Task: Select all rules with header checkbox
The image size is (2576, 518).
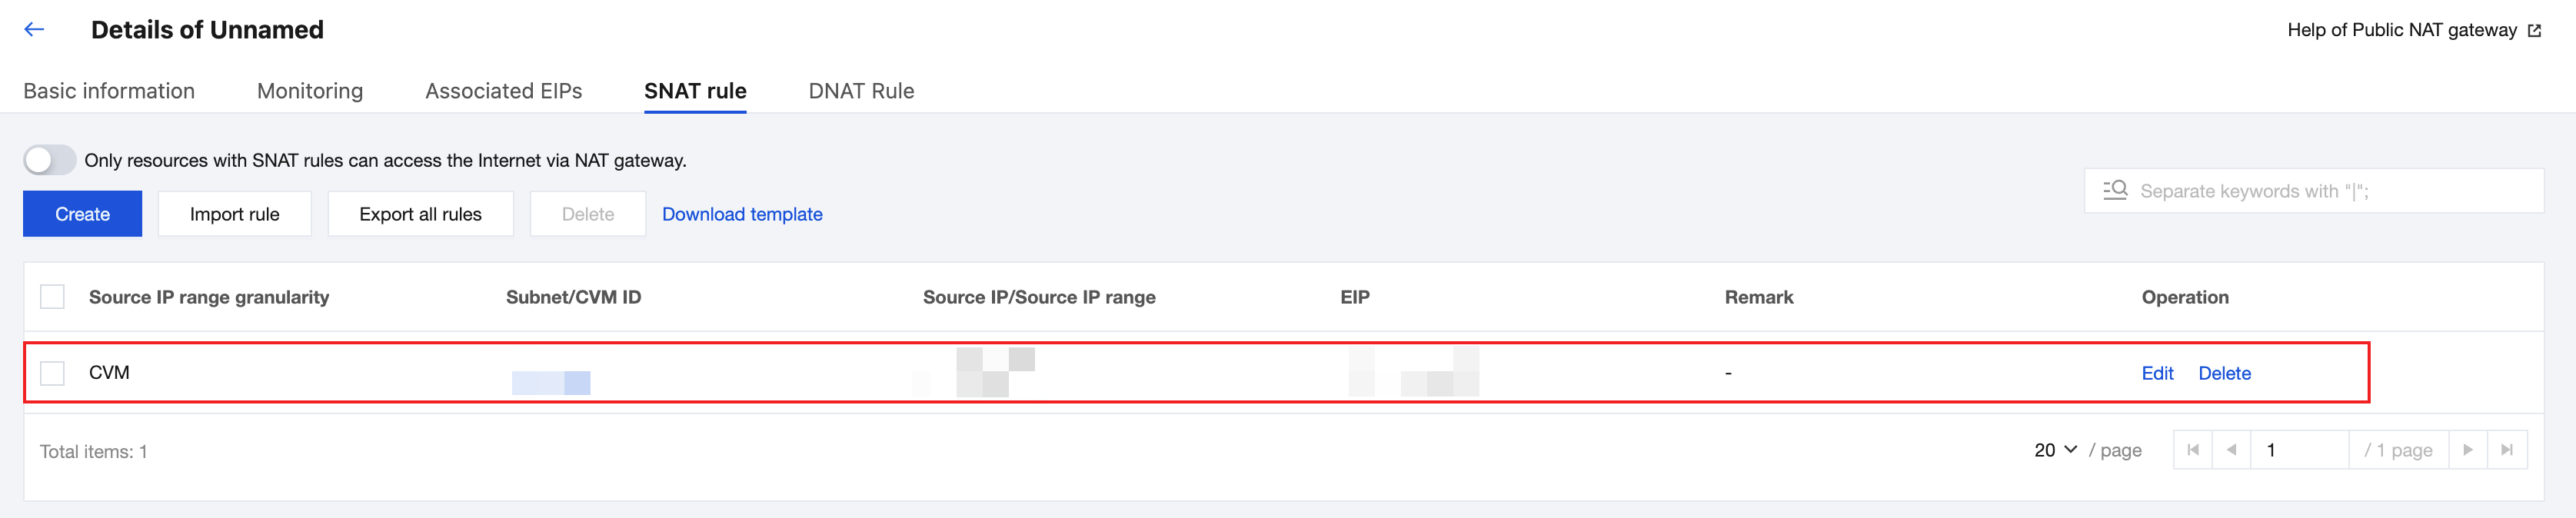Action: (52, 297)
